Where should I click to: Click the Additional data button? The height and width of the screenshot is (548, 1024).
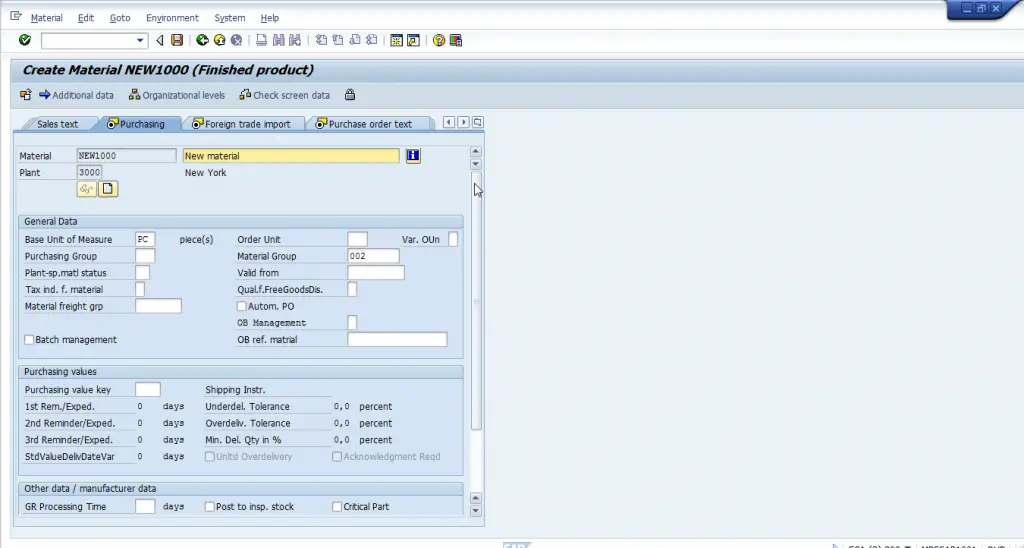click(x=76, y=95)
